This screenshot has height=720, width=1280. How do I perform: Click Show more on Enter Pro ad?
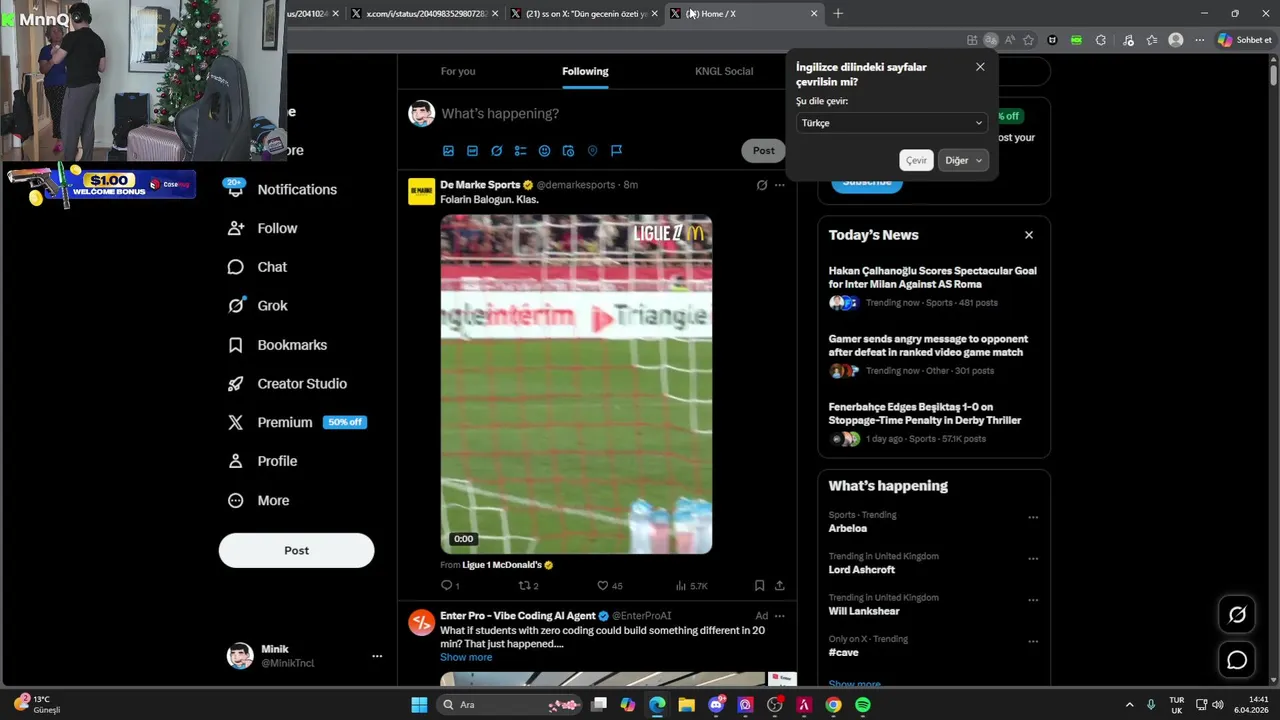coord(466,657)
